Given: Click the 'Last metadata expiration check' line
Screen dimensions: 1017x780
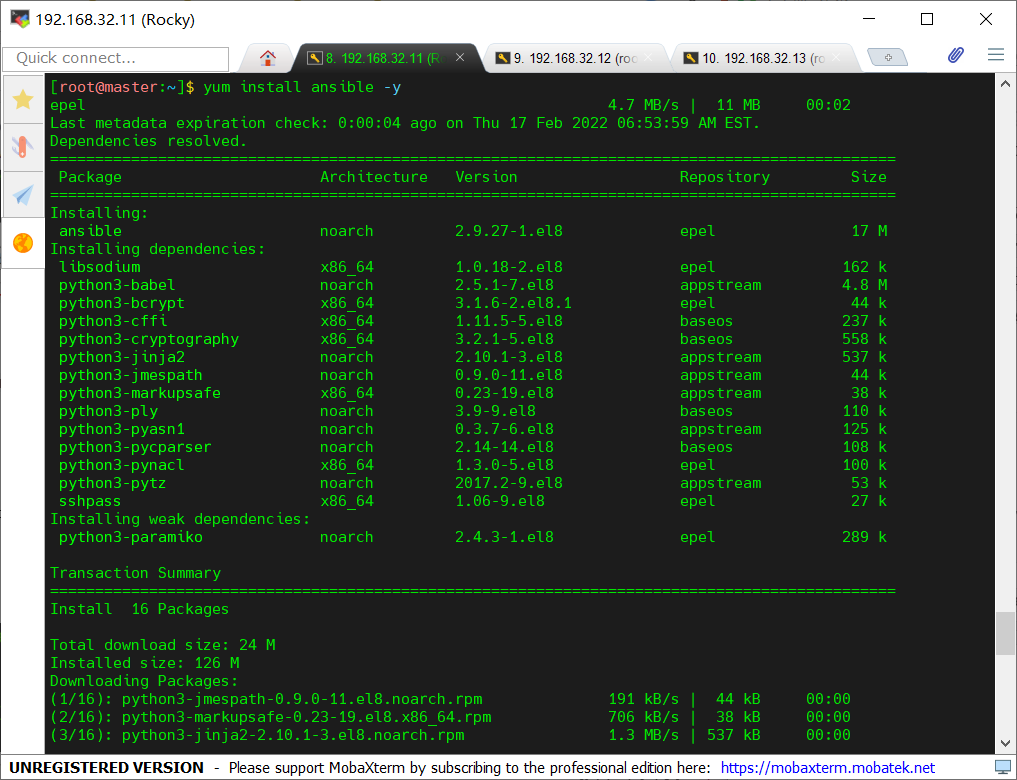Looking at the screenshot, I should pyautogui.click(x=405, y=123).
